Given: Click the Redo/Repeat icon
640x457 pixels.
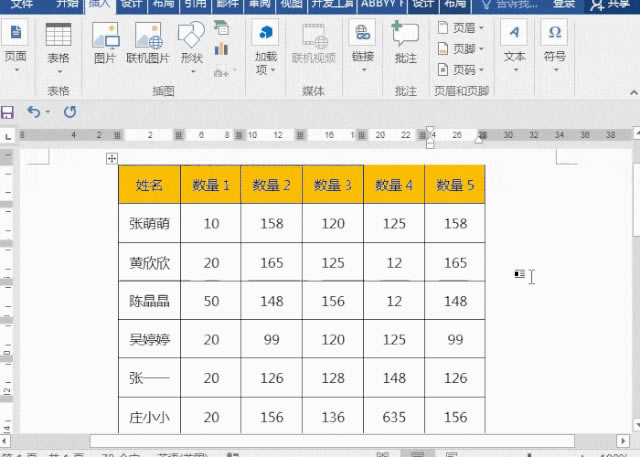Looking at the screenshot, I should click(x=70, y=112).
